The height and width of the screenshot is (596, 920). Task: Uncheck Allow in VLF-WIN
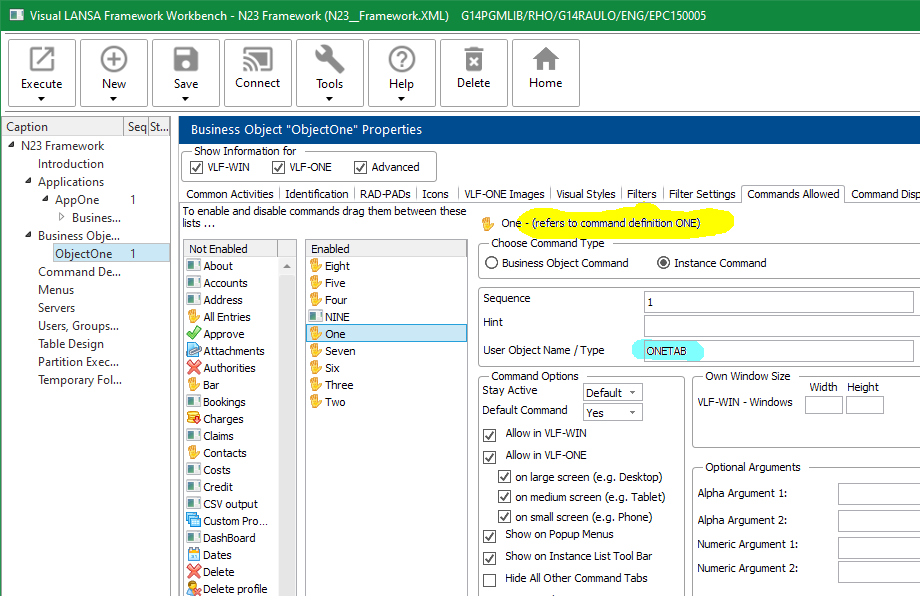[489, 435]
